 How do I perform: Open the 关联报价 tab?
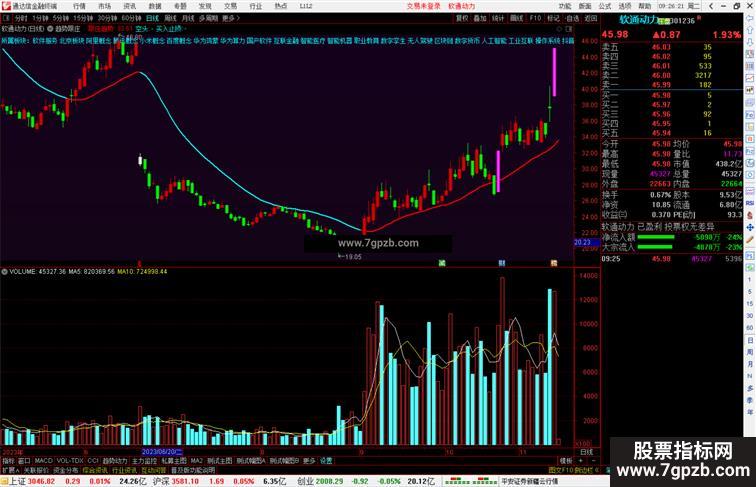pos(36,470)
